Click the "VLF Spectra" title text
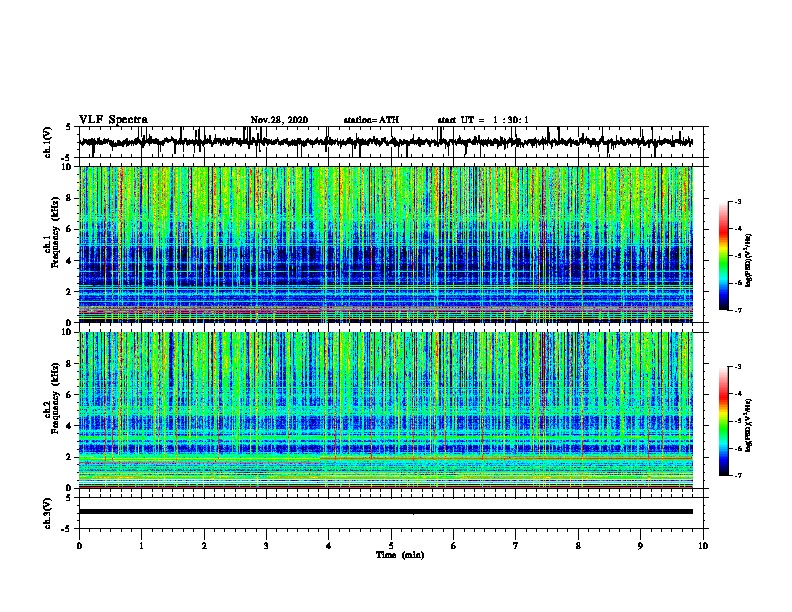The image size is (792, 612). coord(113,120)
